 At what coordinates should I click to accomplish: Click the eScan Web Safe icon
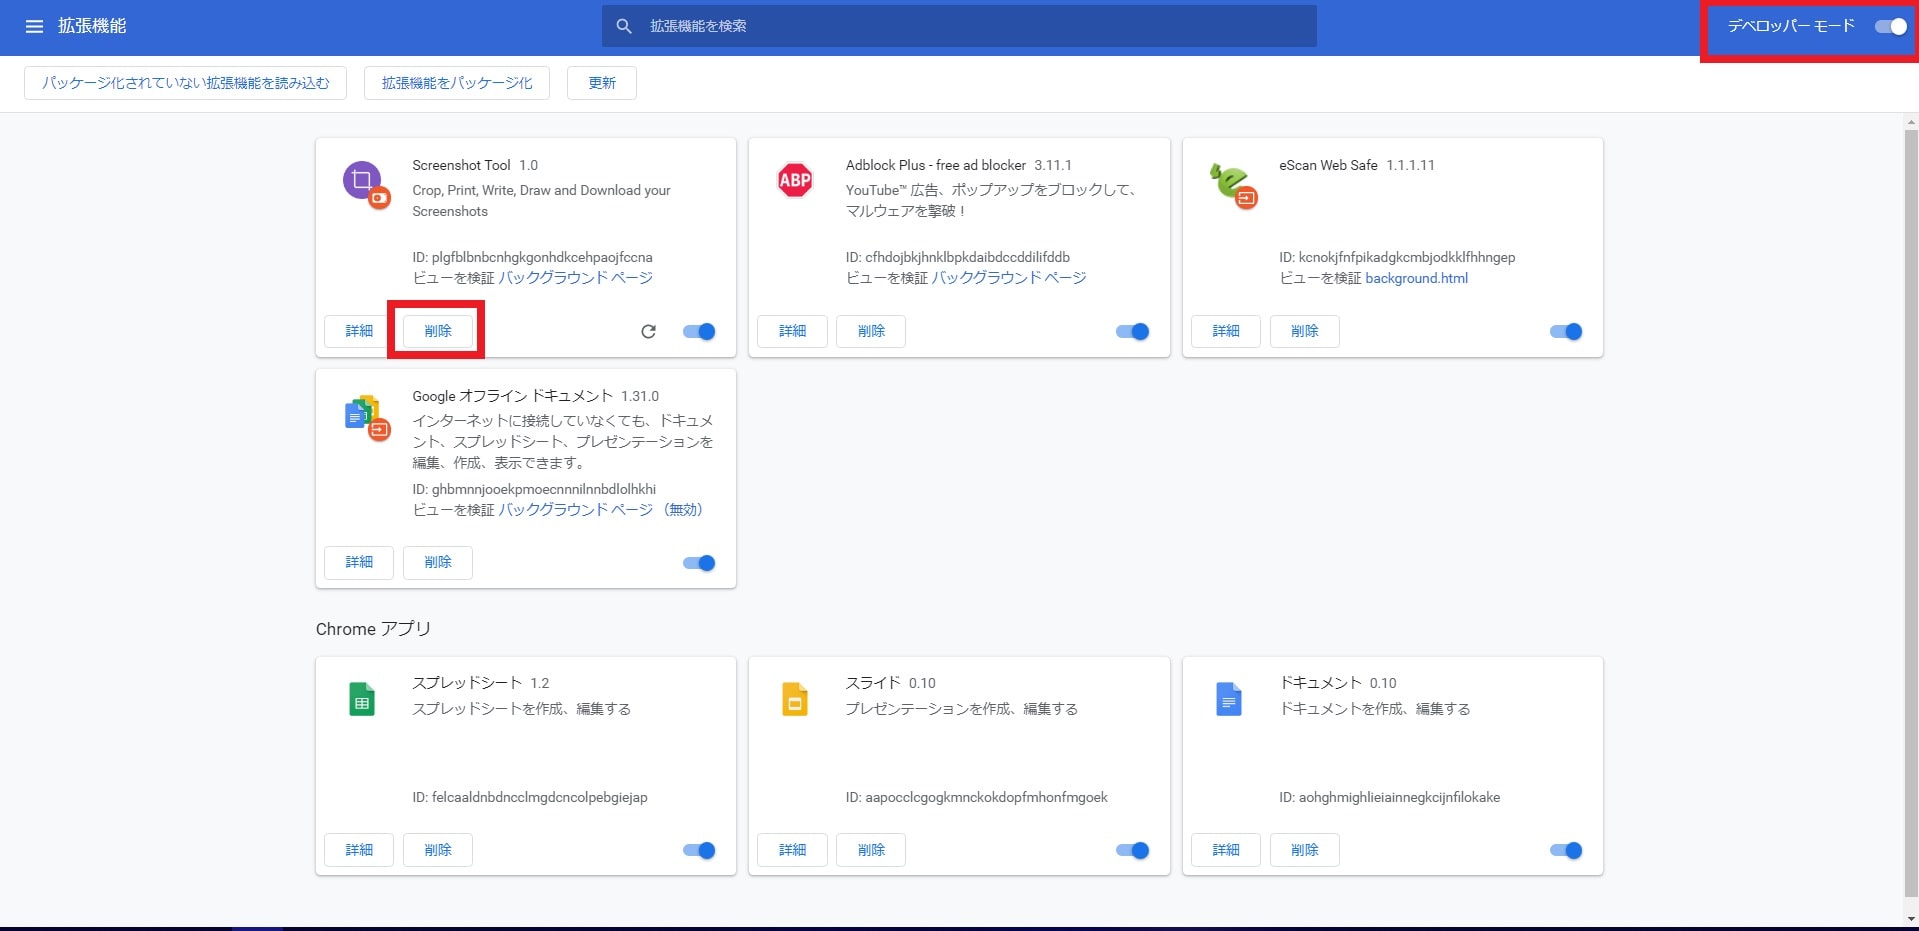(1232, 185)
